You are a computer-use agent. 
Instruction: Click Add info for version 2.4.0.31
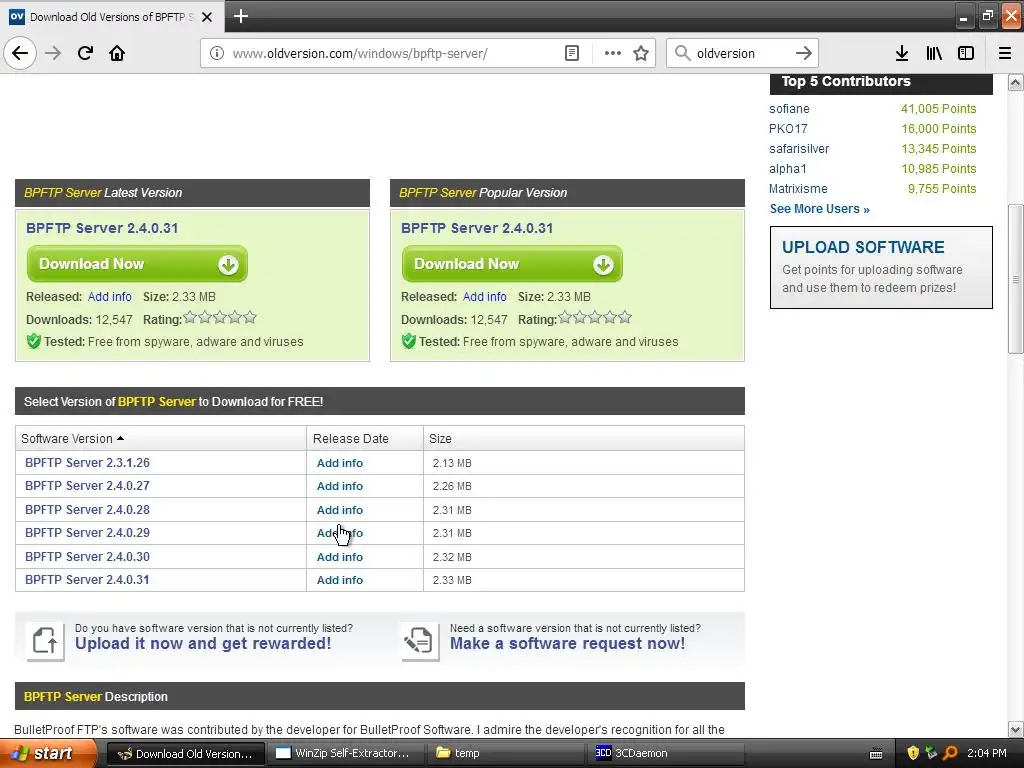[x=340, y=580]
